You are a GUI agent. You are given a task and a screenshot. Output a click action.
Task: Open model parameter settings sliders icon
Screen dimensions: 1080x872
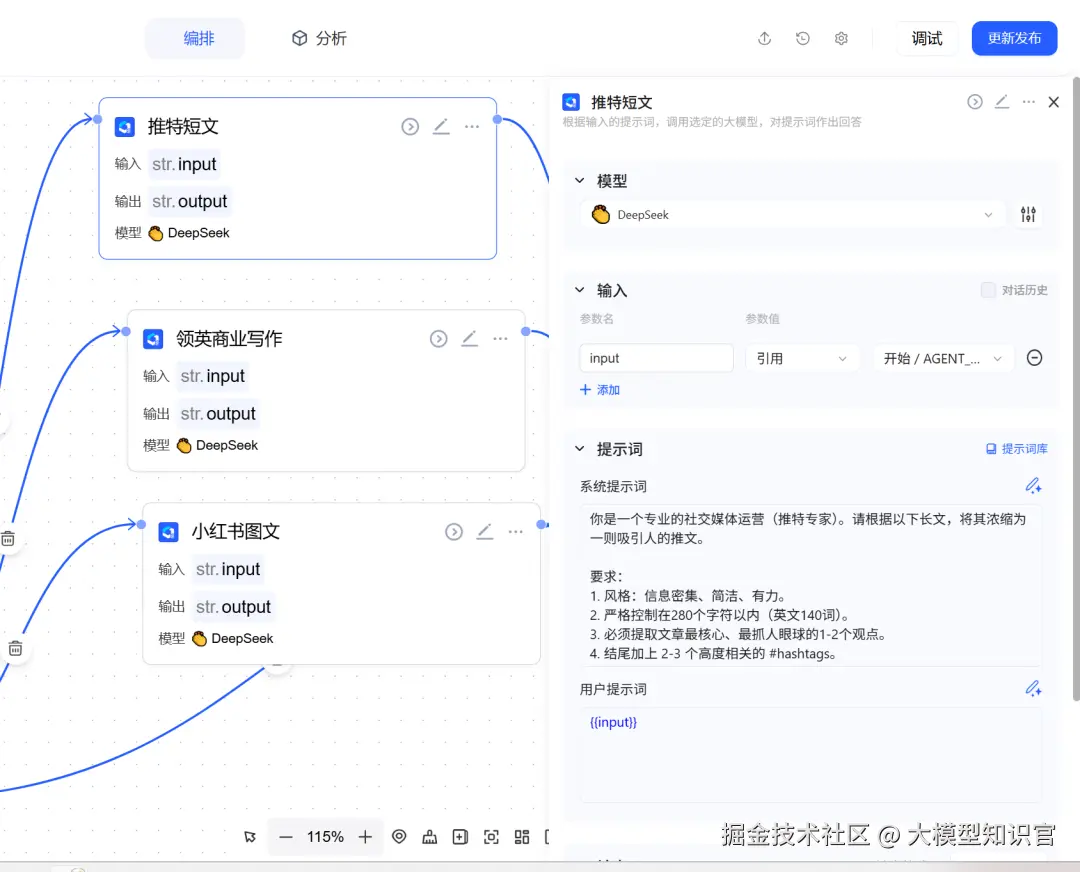[1028, 215]
